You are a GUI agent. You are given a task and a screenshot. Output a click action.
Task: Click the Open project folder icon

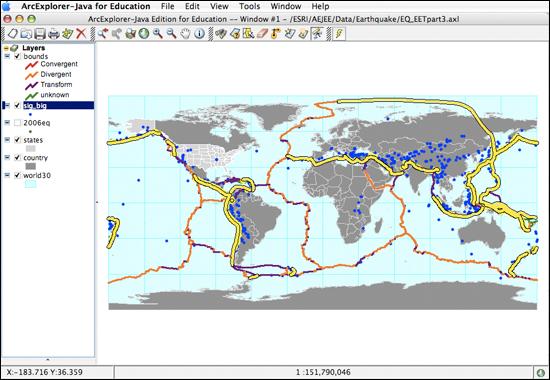click(x=26, y=34)
